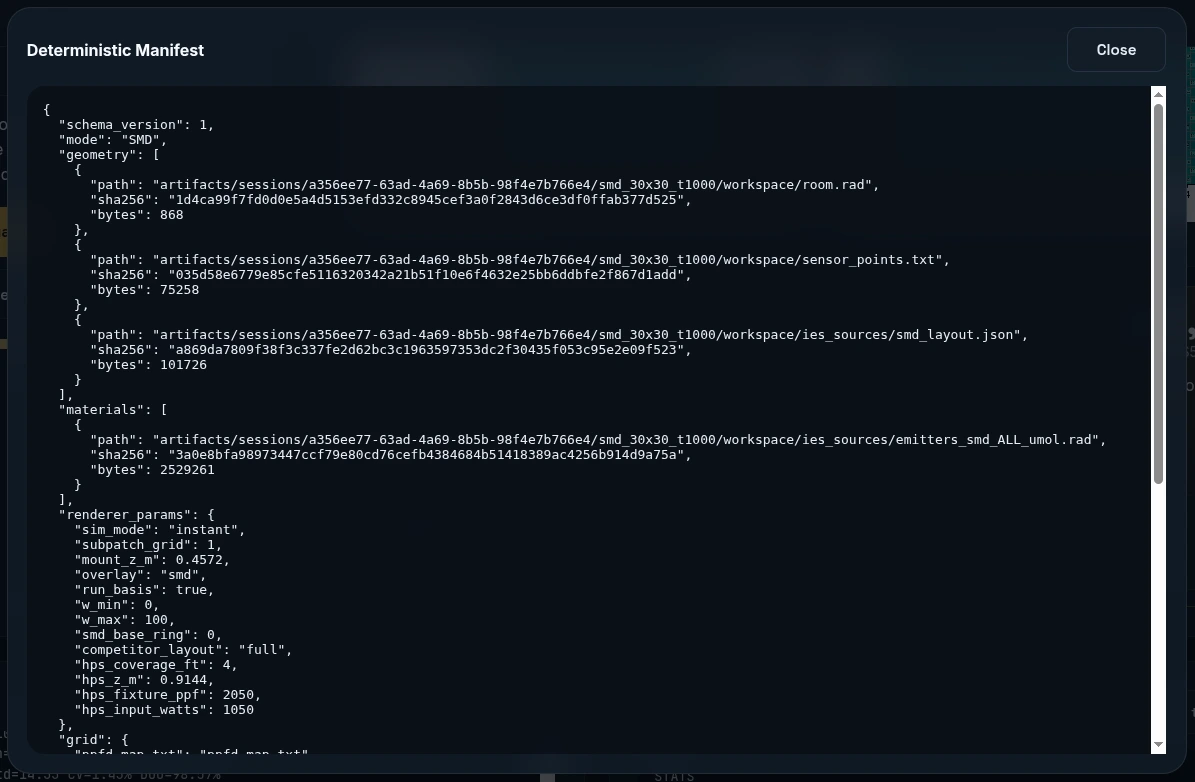Click the Close button
Viewport: 1195px width, 782px height.
tap(1116, 49)
